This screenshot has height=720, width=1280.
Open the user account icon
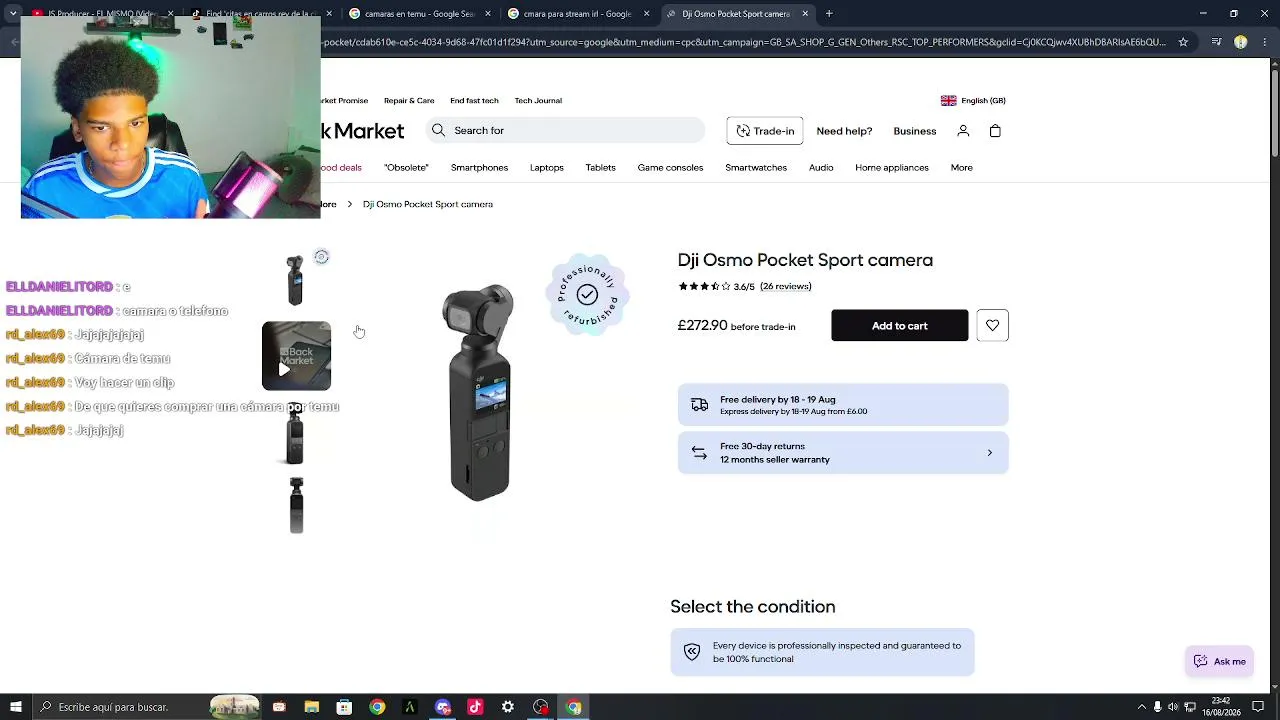coord(963,131)
